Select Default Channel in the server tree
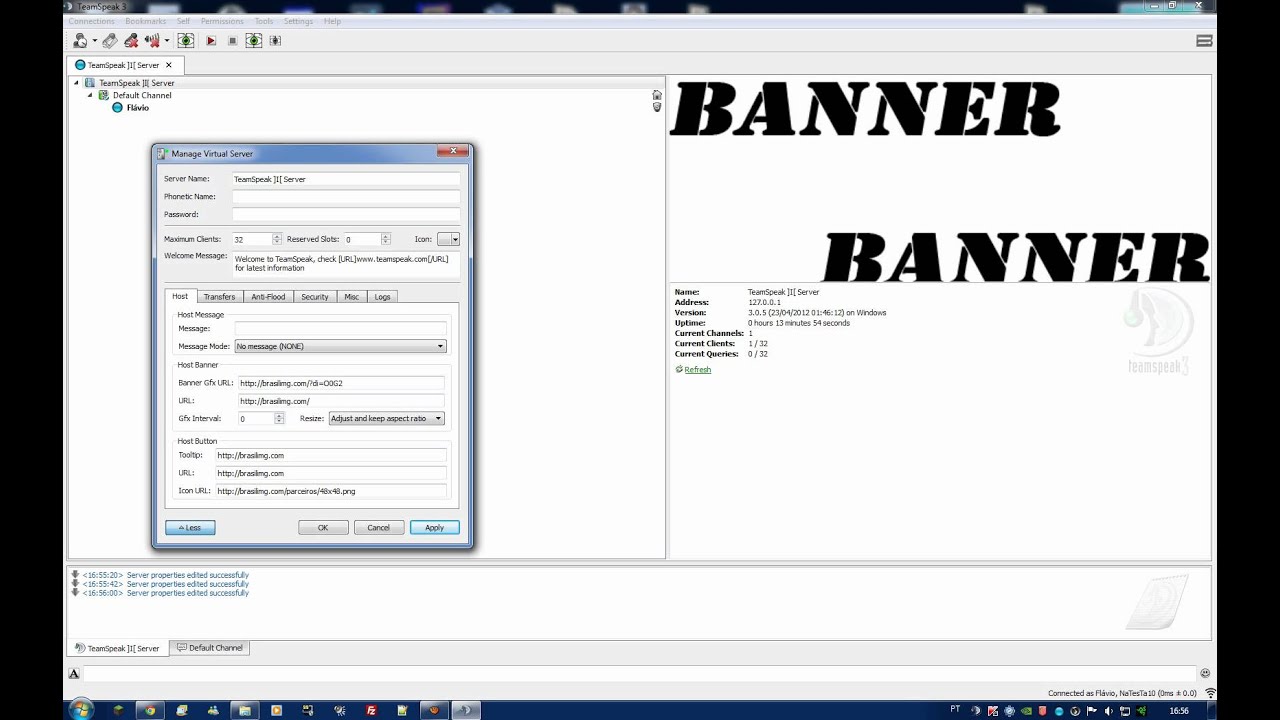The height and width of the screenshot is (720, 1280). (x=142, y=95)
